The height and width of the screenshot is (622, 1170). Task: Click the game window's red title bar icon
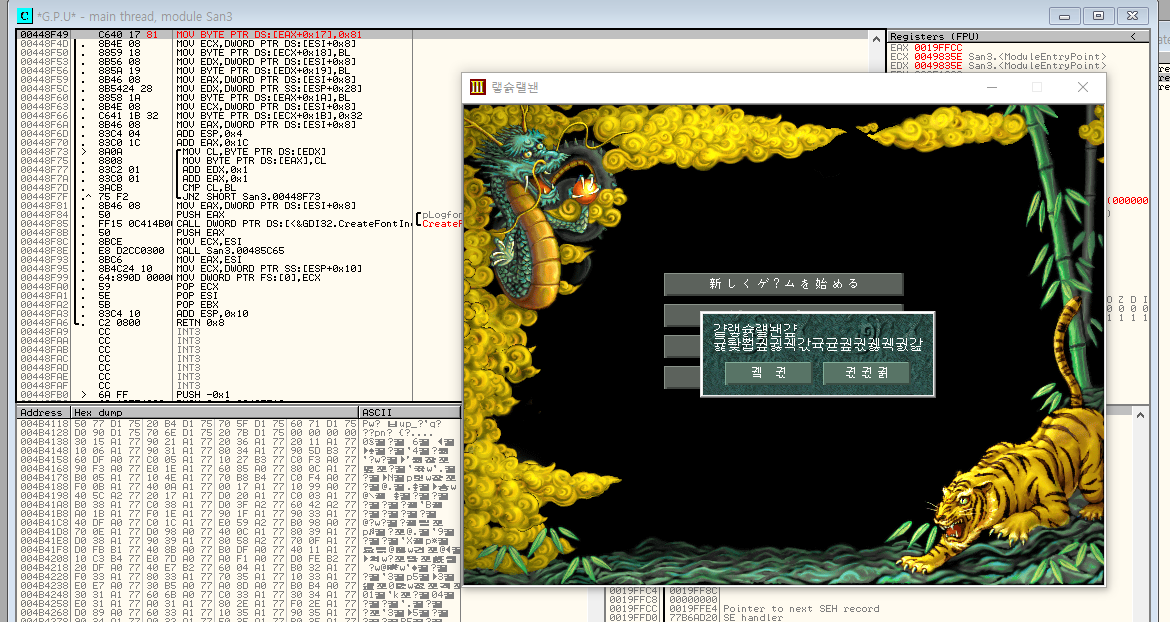tap(478, 87)
